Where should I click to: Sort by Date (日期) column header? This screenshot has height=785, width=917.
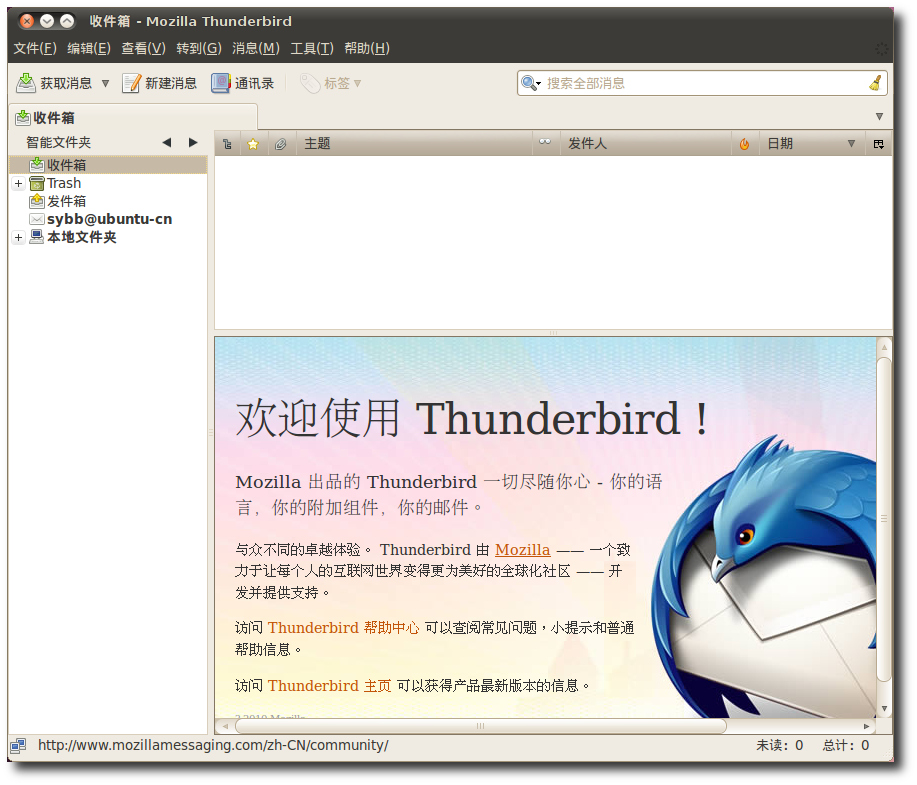point(812,144)
